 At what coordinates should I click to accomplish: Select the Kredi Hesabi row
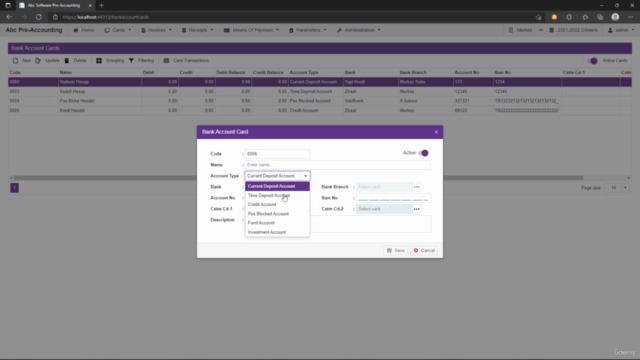point(320,111)
